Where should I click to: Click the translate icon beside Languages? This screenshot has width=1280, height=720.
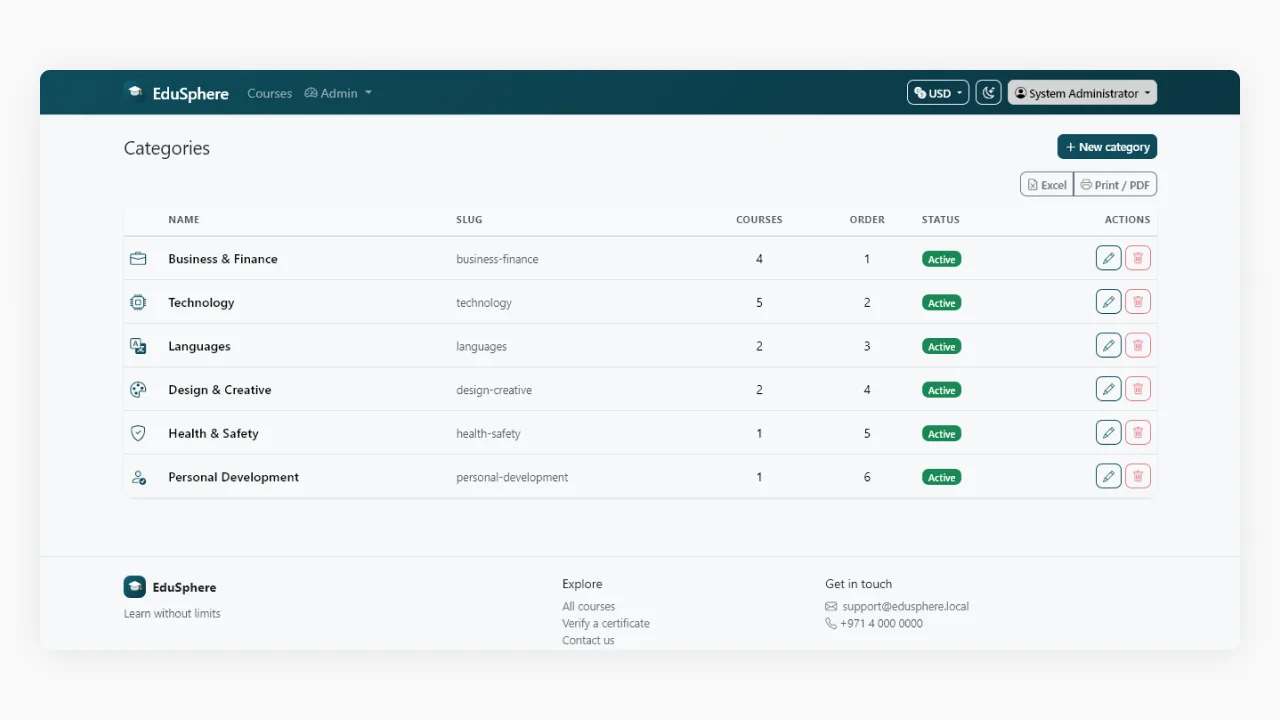[x=138, y=346]
